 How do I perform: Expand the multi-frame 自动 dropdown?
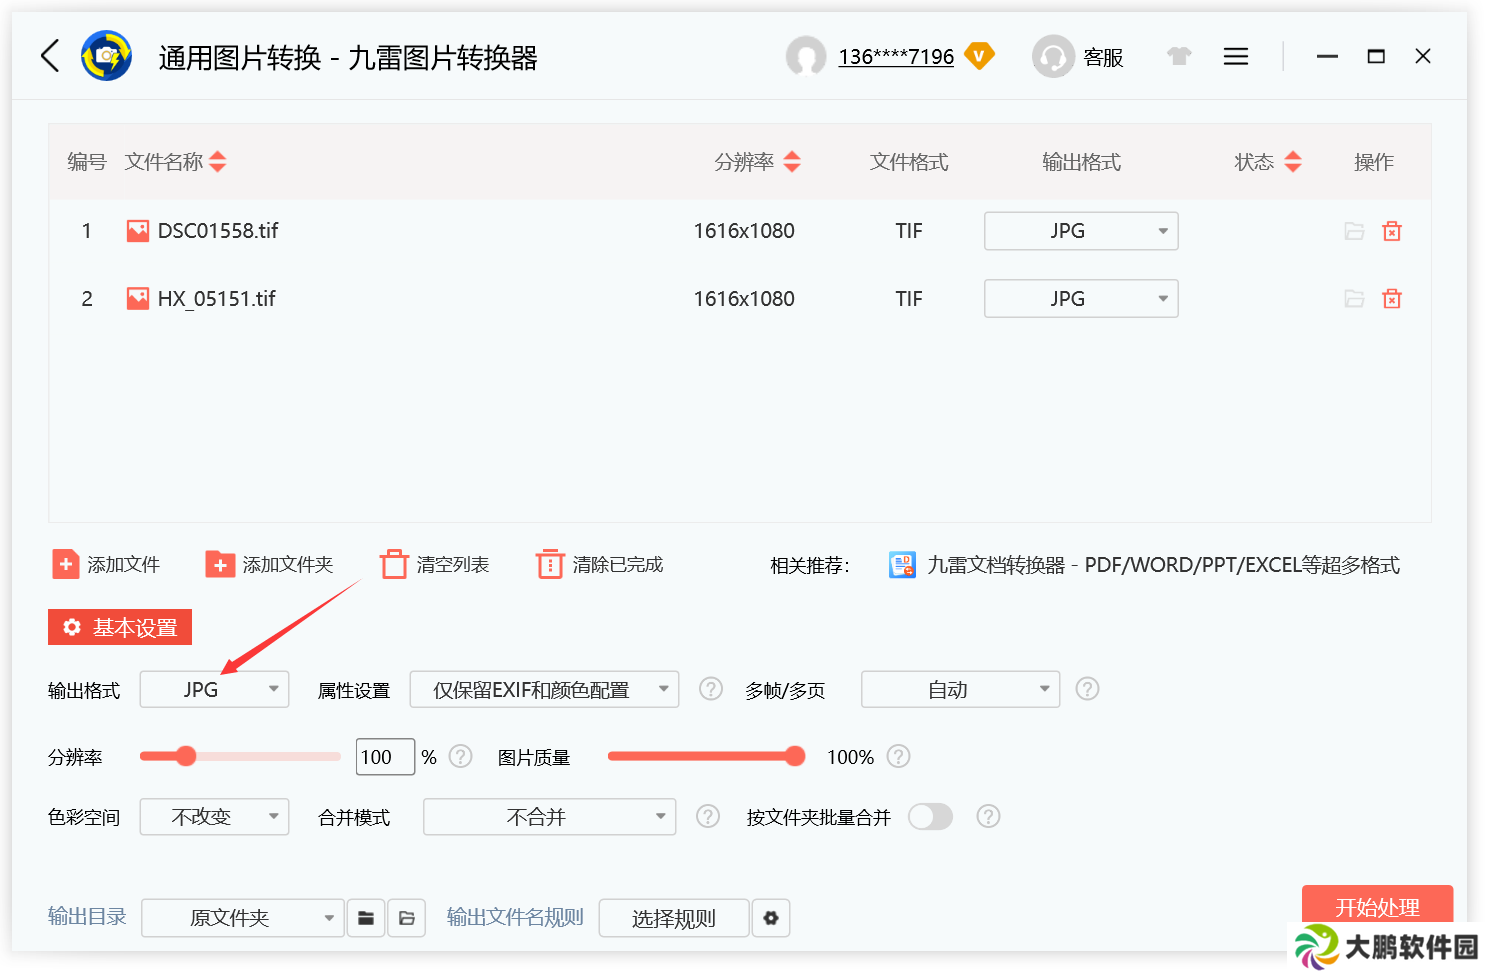tap(960, 689)
